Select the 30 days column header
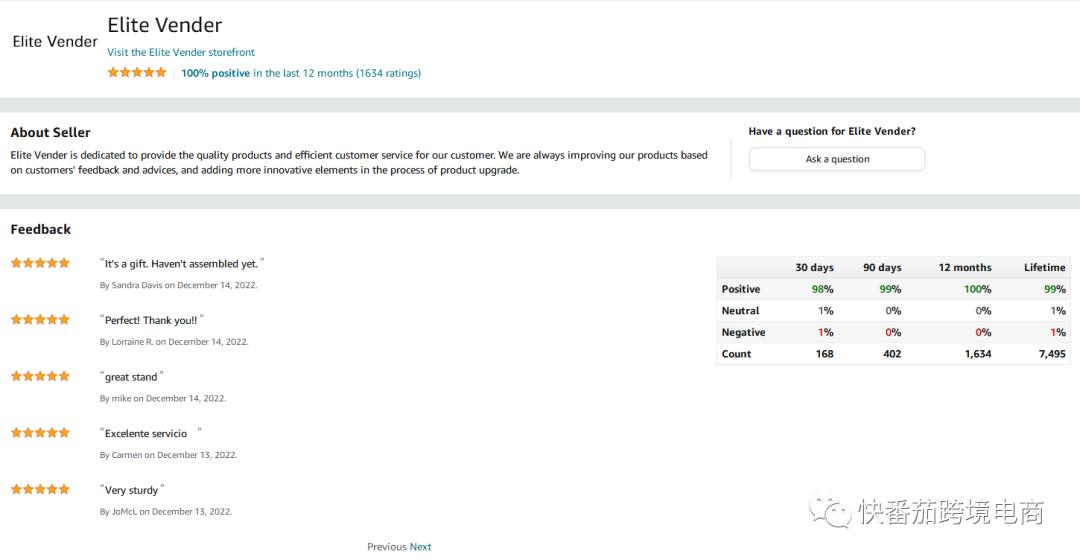1080x560 pixels. [814, 267]
